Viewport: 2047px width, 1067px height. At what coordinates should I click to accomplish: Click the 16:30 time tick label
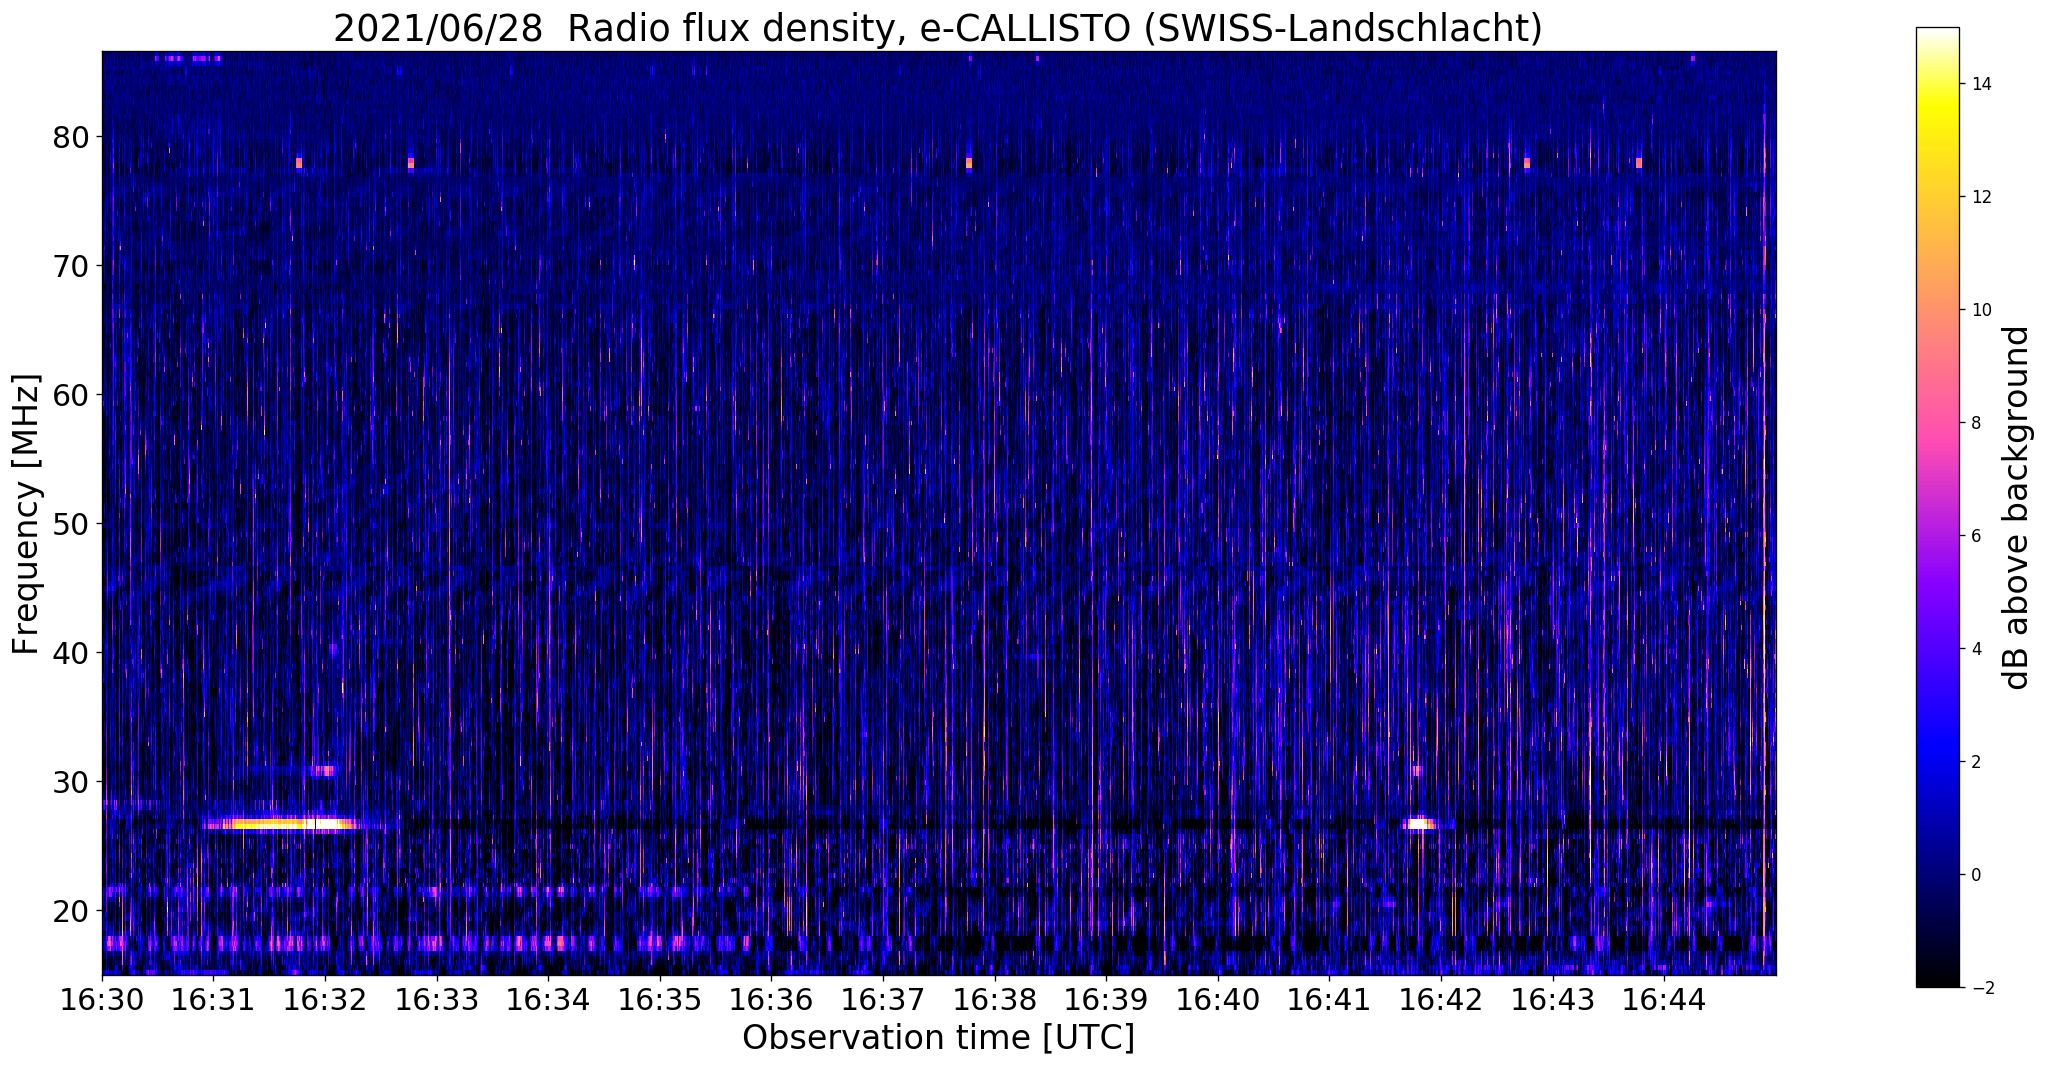(x=102, y=1000)
